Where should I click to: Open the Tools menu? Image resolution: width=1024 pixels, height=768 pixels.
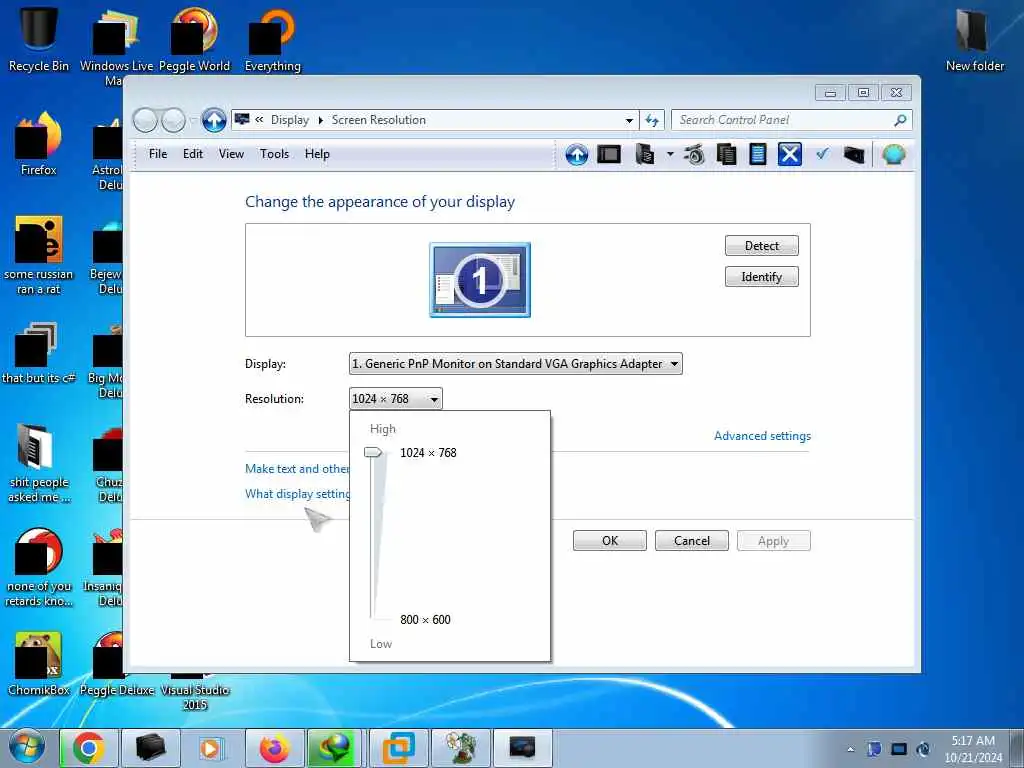[274, 154]
